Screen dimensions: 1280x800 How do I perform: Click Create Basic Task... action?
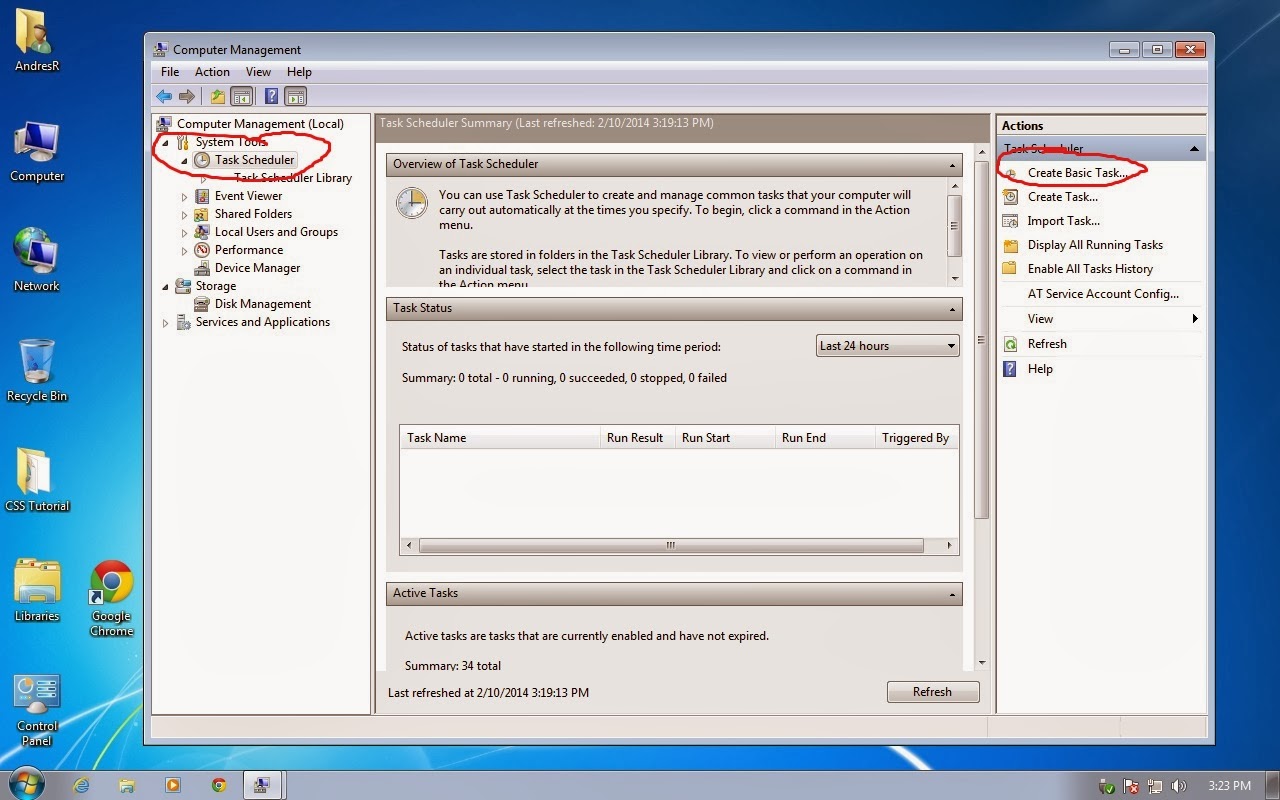tap(1077, 173)
